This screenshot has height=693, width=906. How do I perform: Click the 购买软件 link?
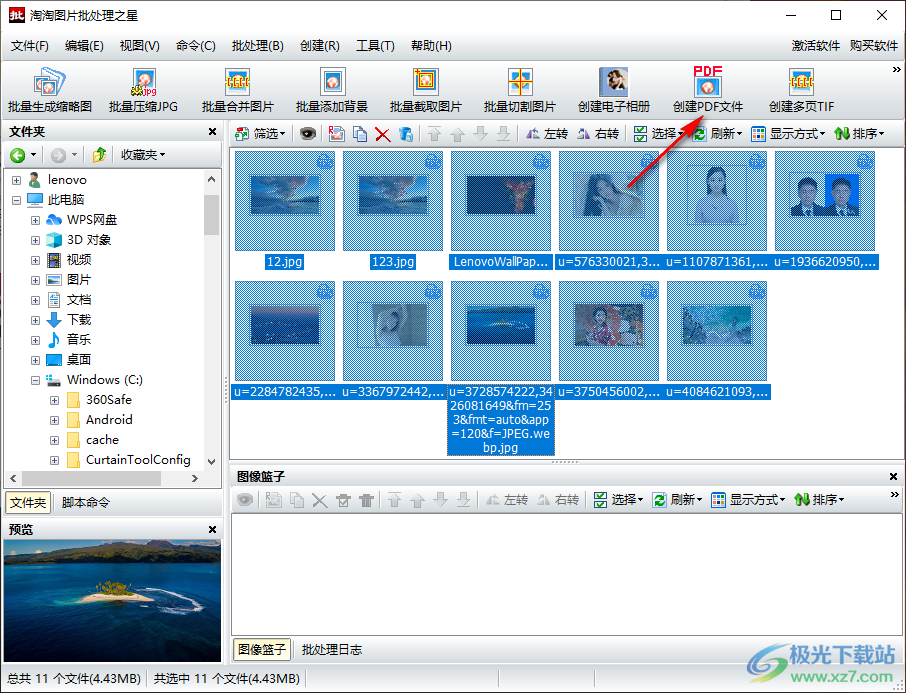tap(873, 46)
